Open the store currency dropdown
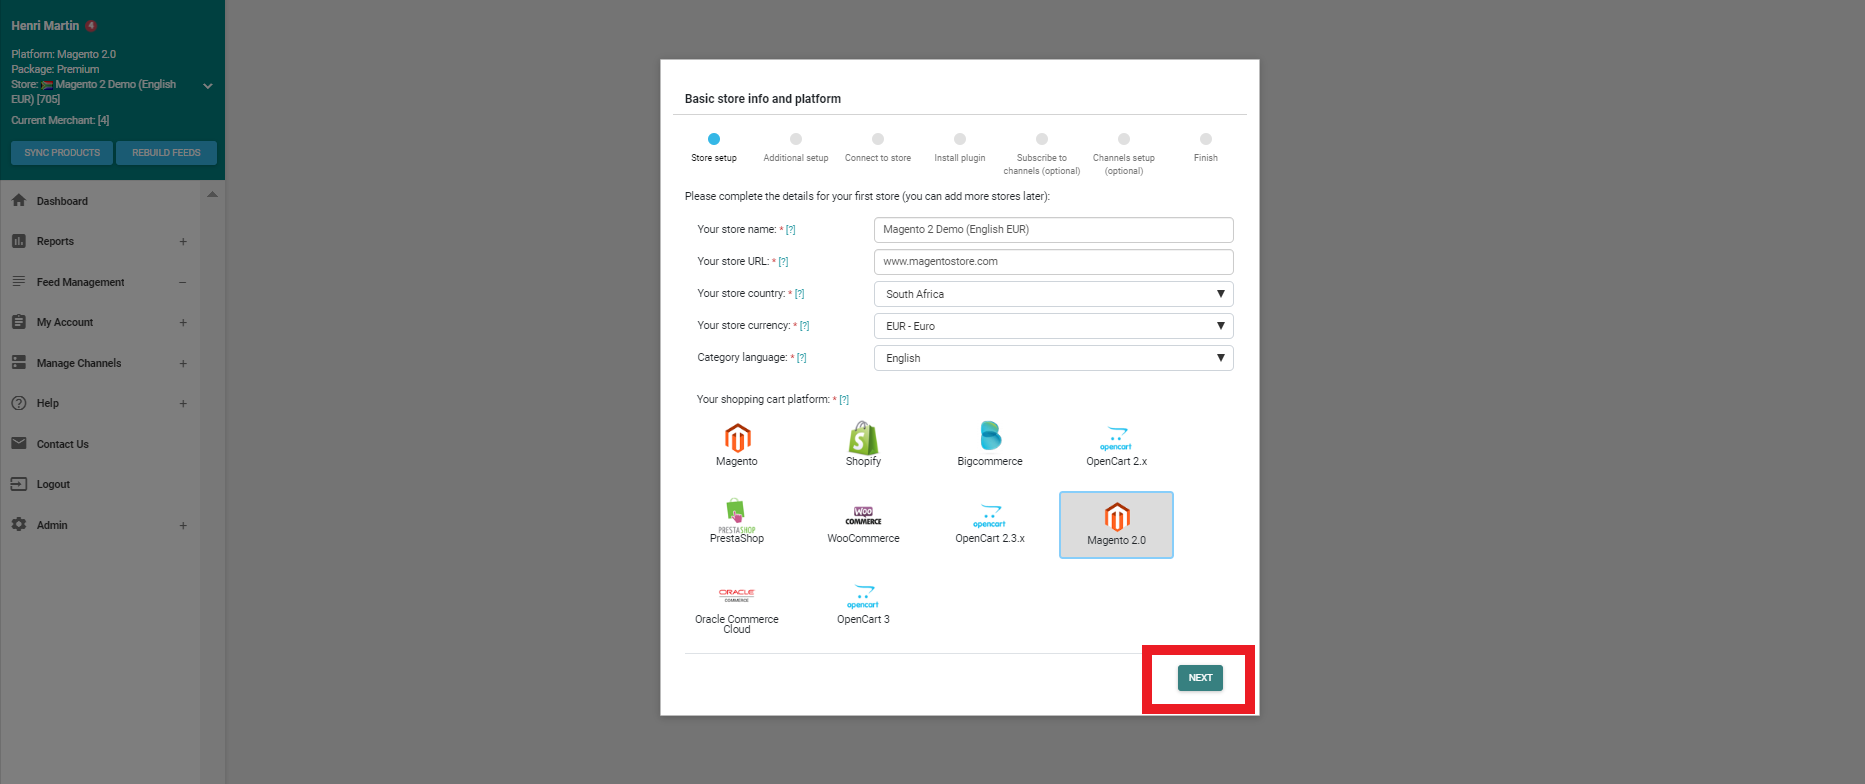The width and height of the screenshot is (1865, 784). pos(1053,326)
